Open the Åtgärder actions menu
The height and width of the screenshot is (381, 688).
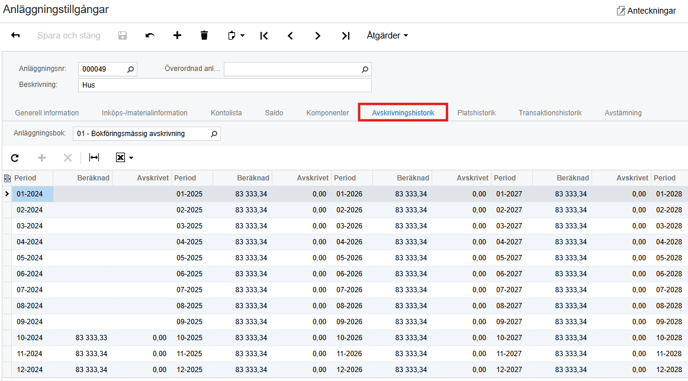pyautogui.click(x=387, y=36)
